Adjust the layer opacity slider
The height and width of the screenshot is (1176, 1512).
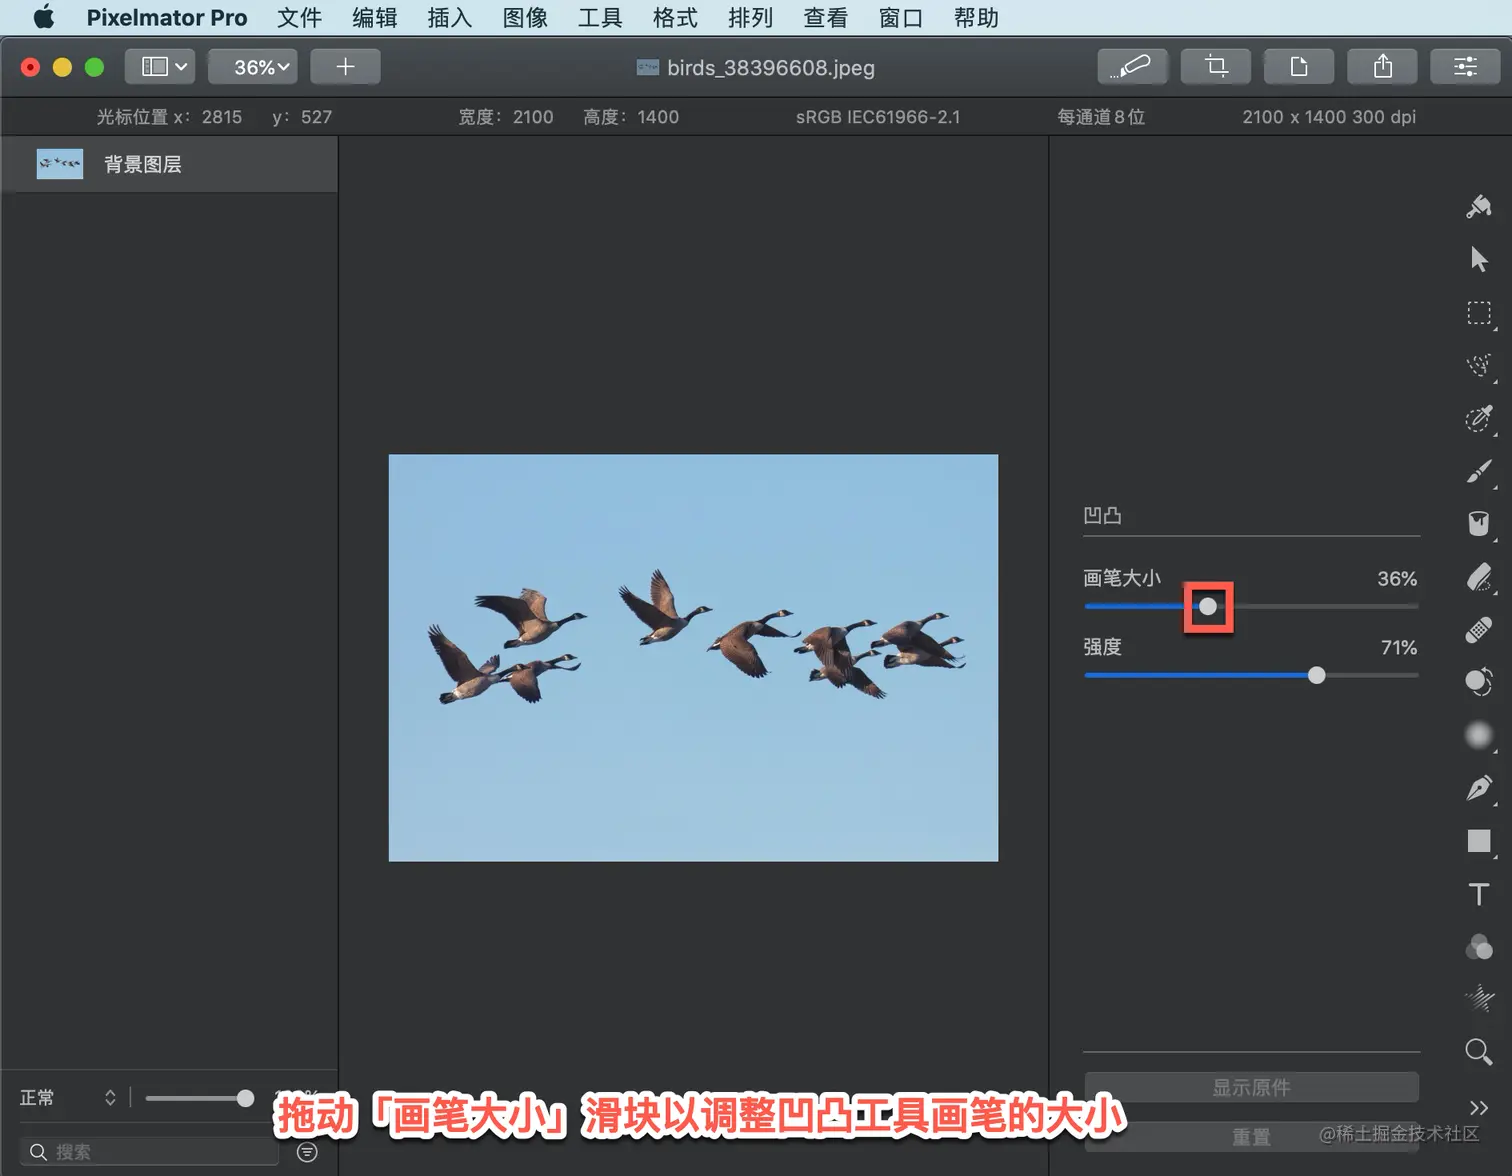(x=199, y=1098)
